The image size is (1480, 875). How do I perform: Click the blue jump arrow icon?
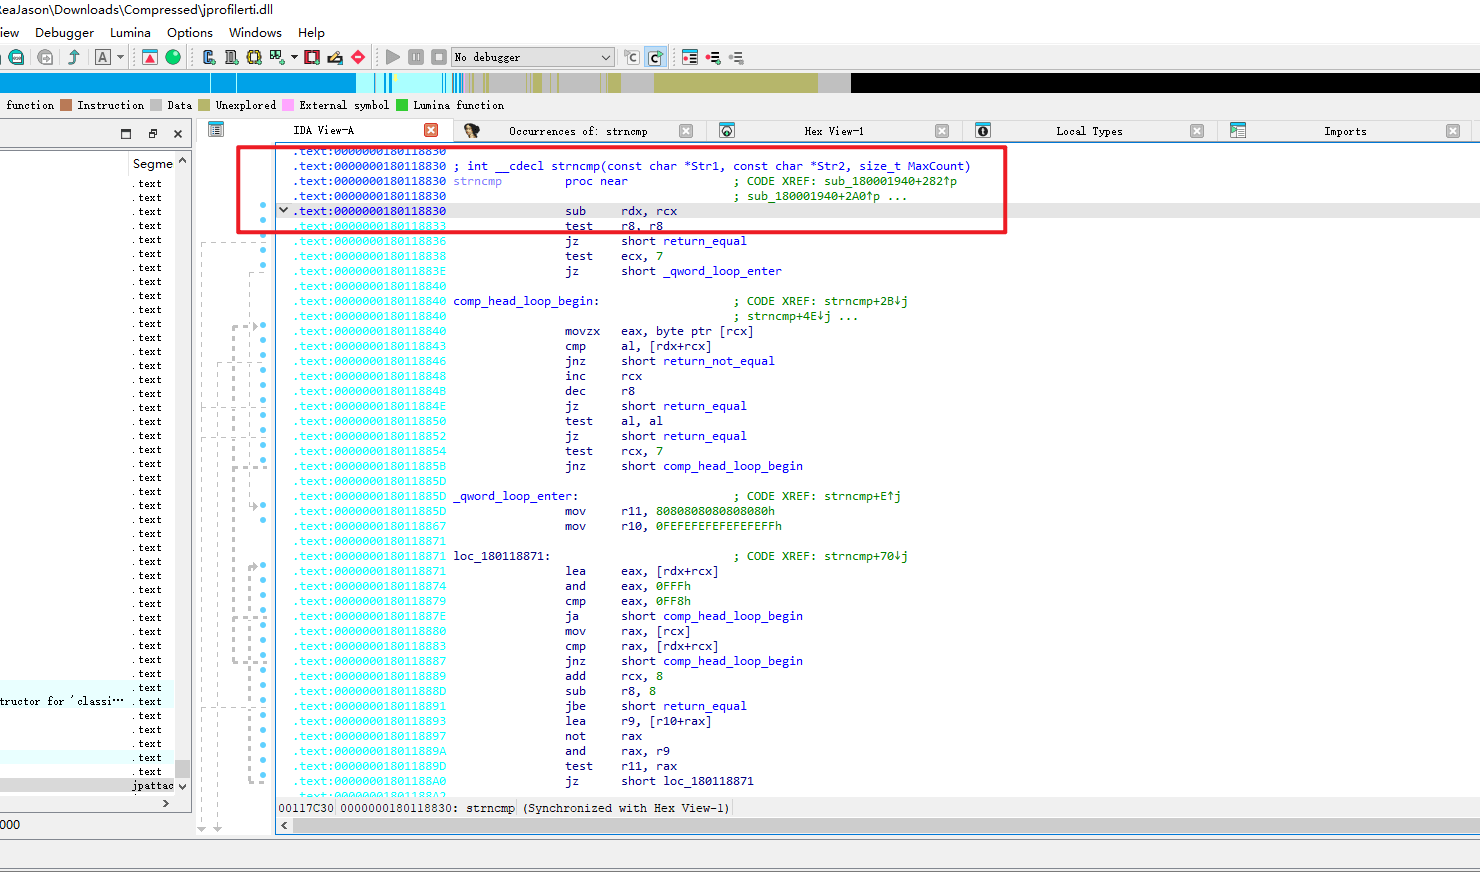click(73, 57)
